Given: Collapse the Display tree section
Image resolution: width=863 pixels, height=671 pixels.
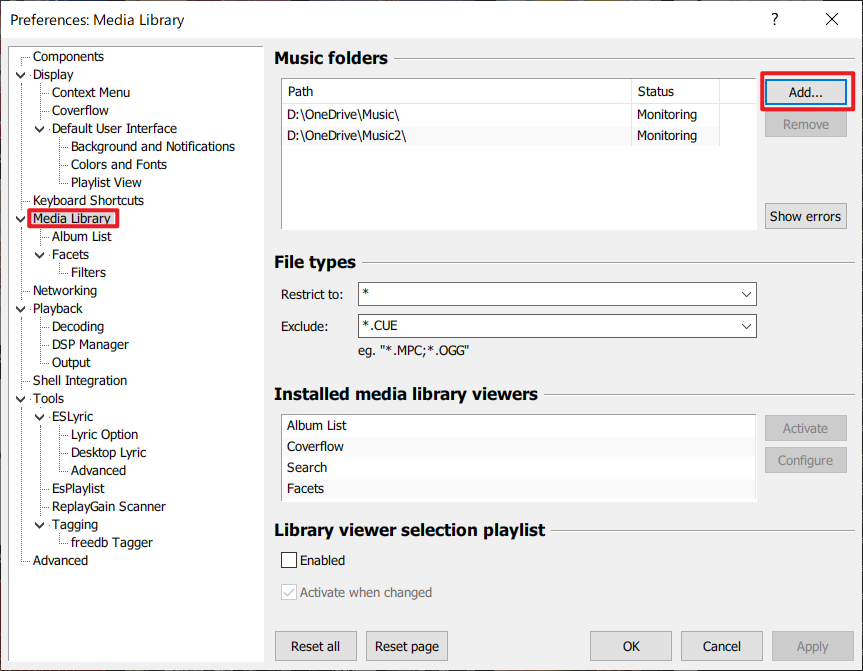Looking at the screenshot, I should point(20,74).
